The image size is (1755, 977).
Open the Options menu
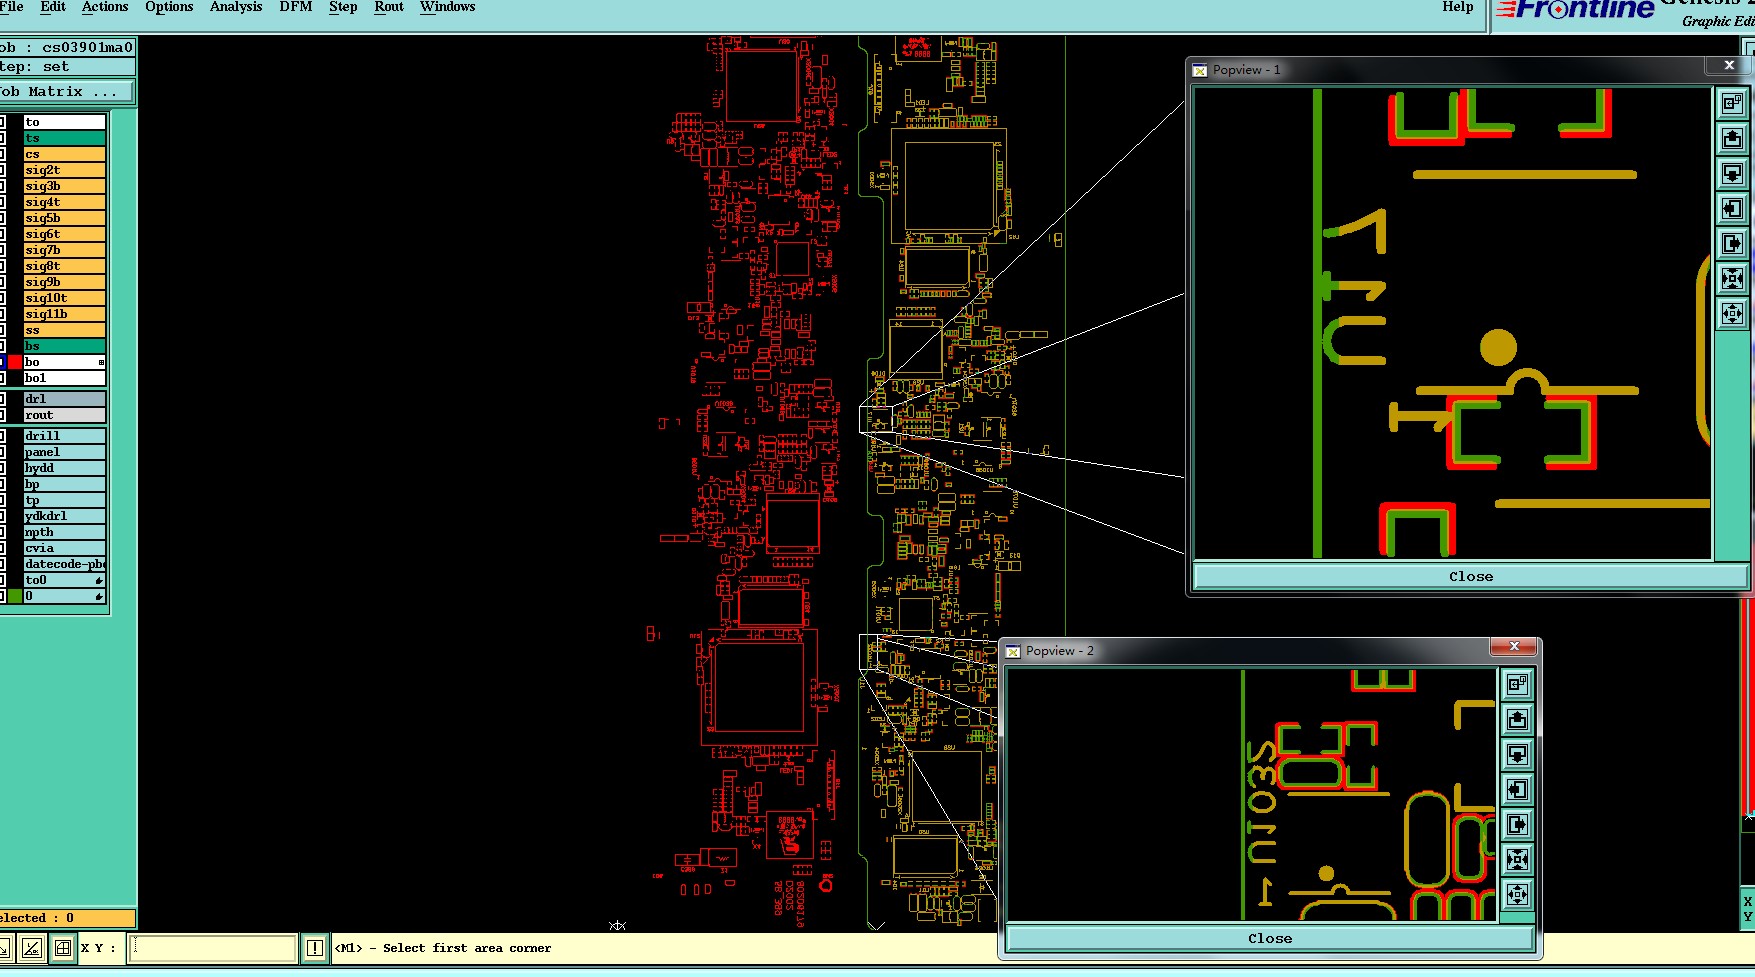169,7
